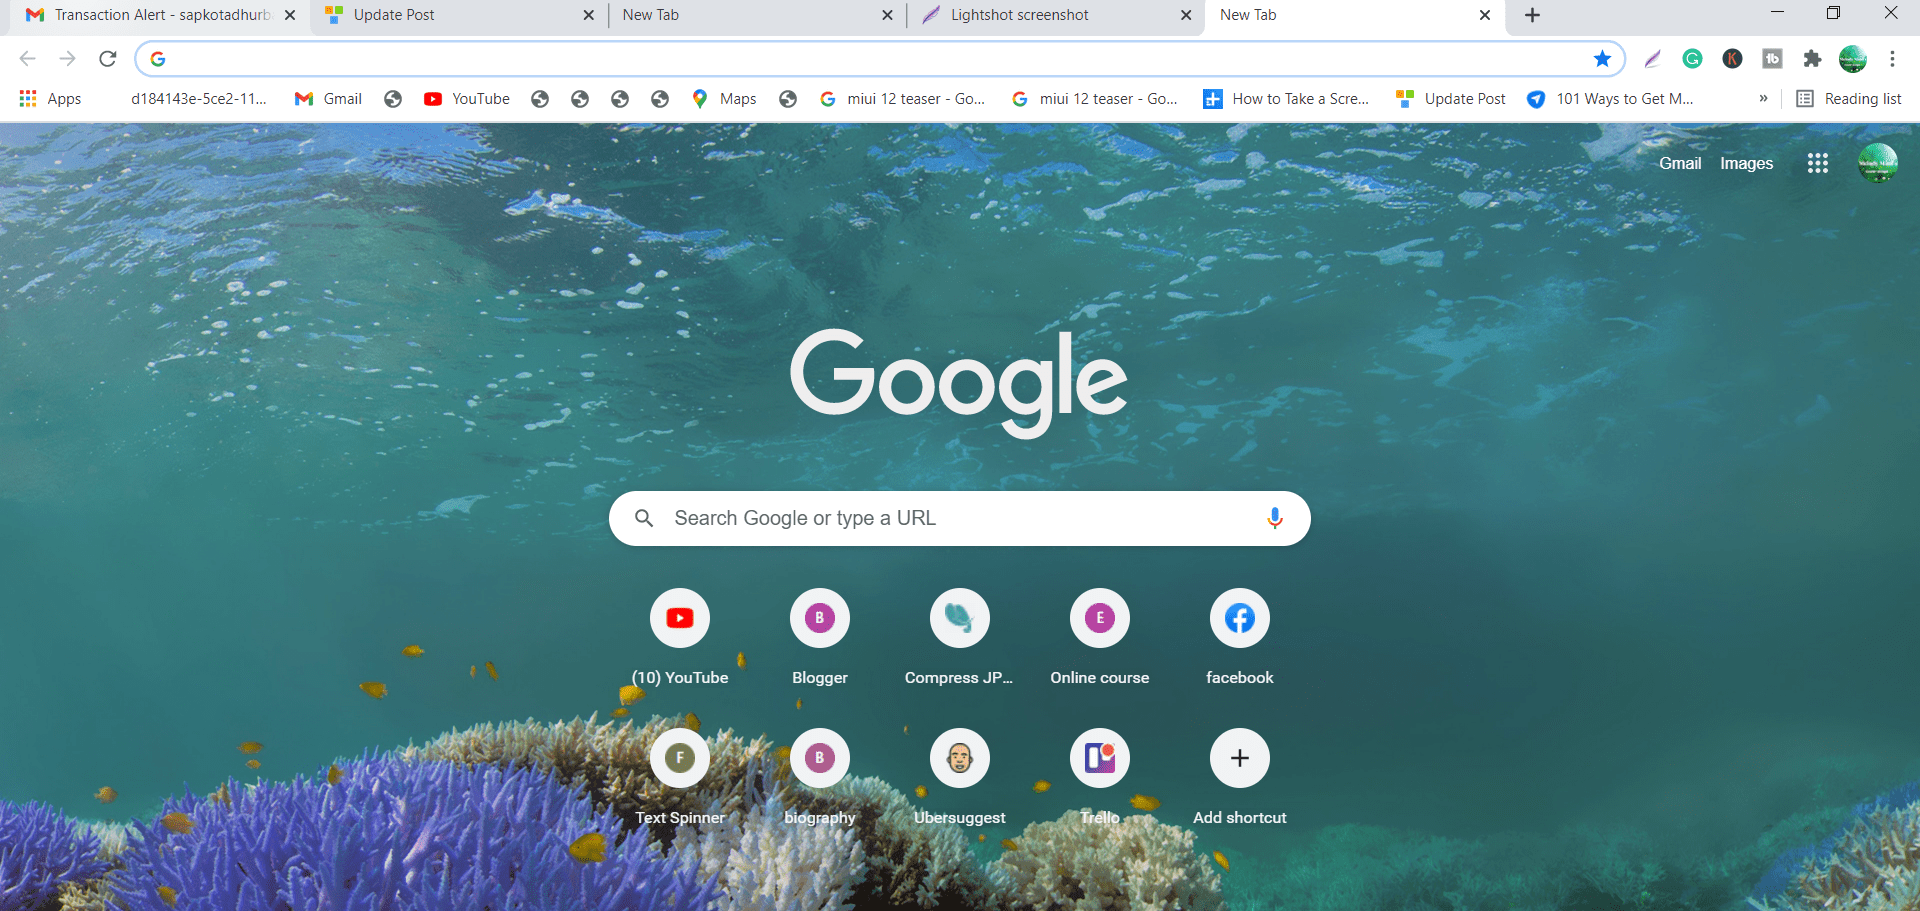Open the Text Spinner shortcut

pyautogui.click(x=680, y=777)
